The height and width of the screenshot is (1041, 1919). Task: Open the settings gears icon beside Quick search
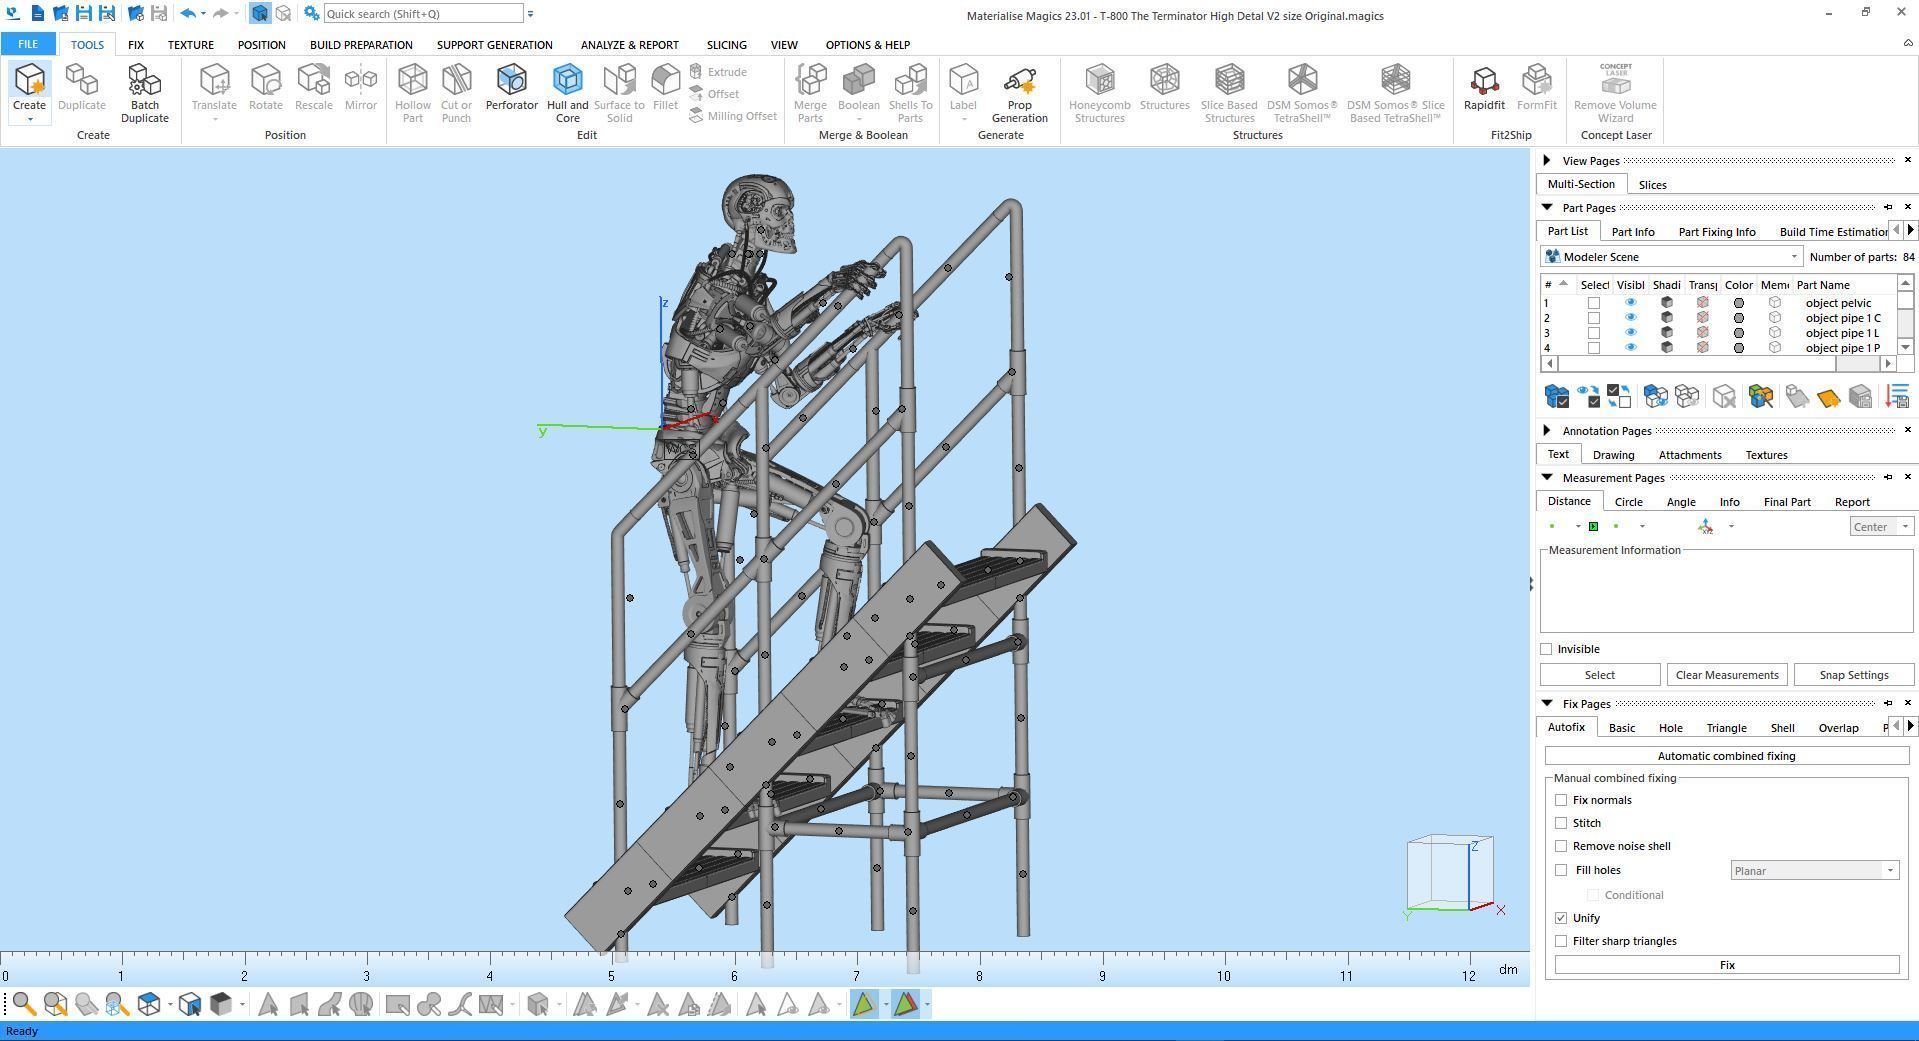click(x=312, y=14)
